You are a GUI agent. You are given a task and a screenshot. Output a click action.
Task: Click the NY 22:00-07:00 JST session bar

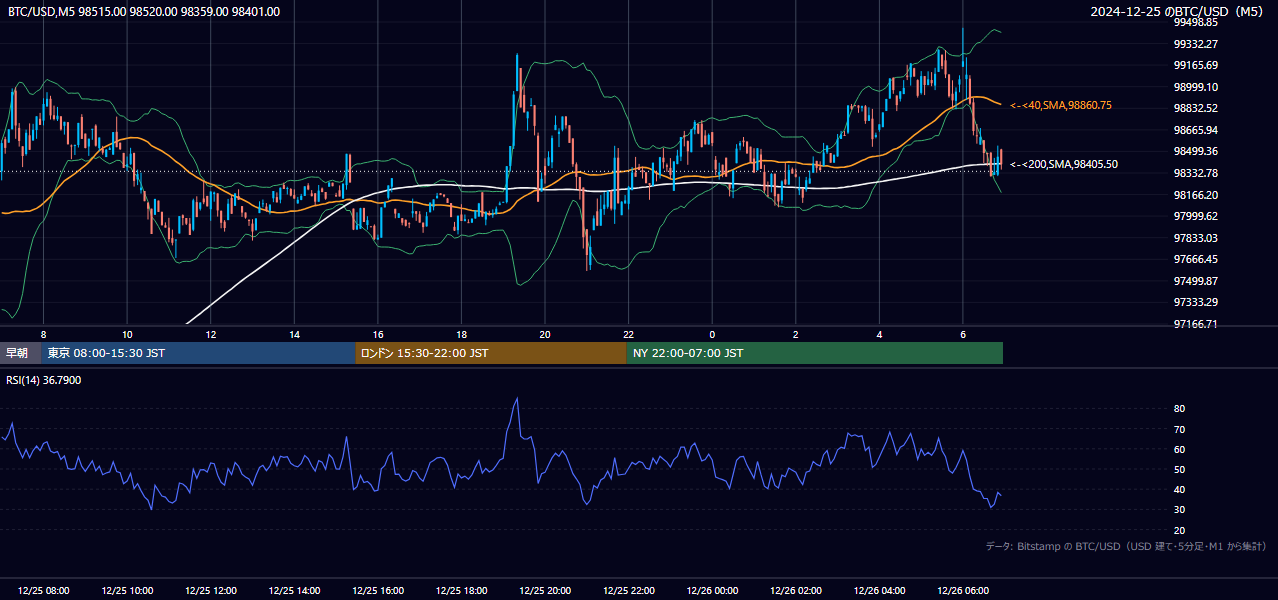815,353
